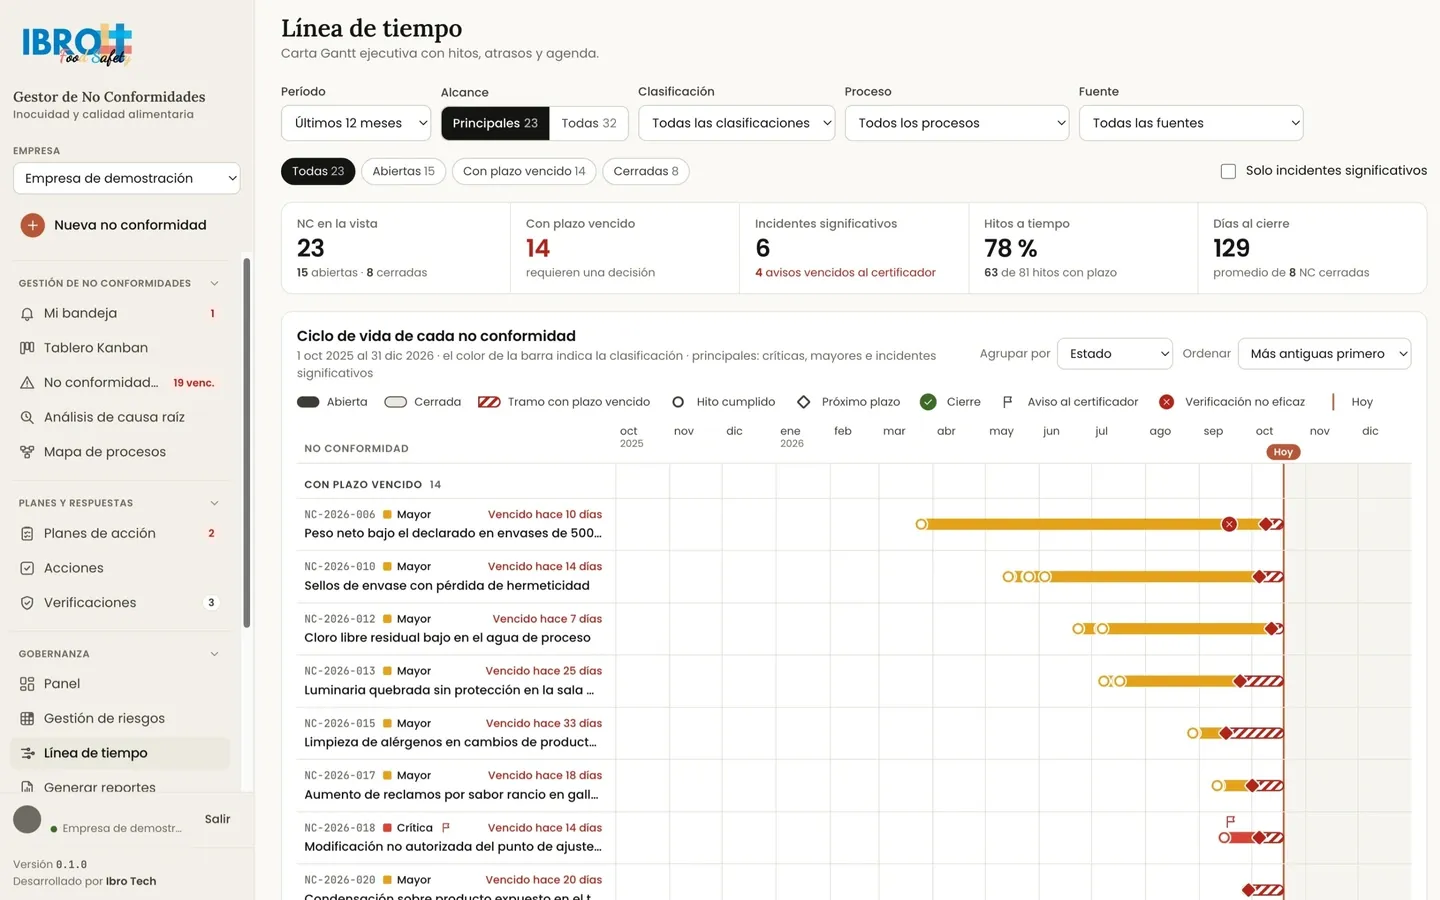
Task: Select the Principales 23 scope toggle
Action: pyautogui.click(x=495, y=123)
